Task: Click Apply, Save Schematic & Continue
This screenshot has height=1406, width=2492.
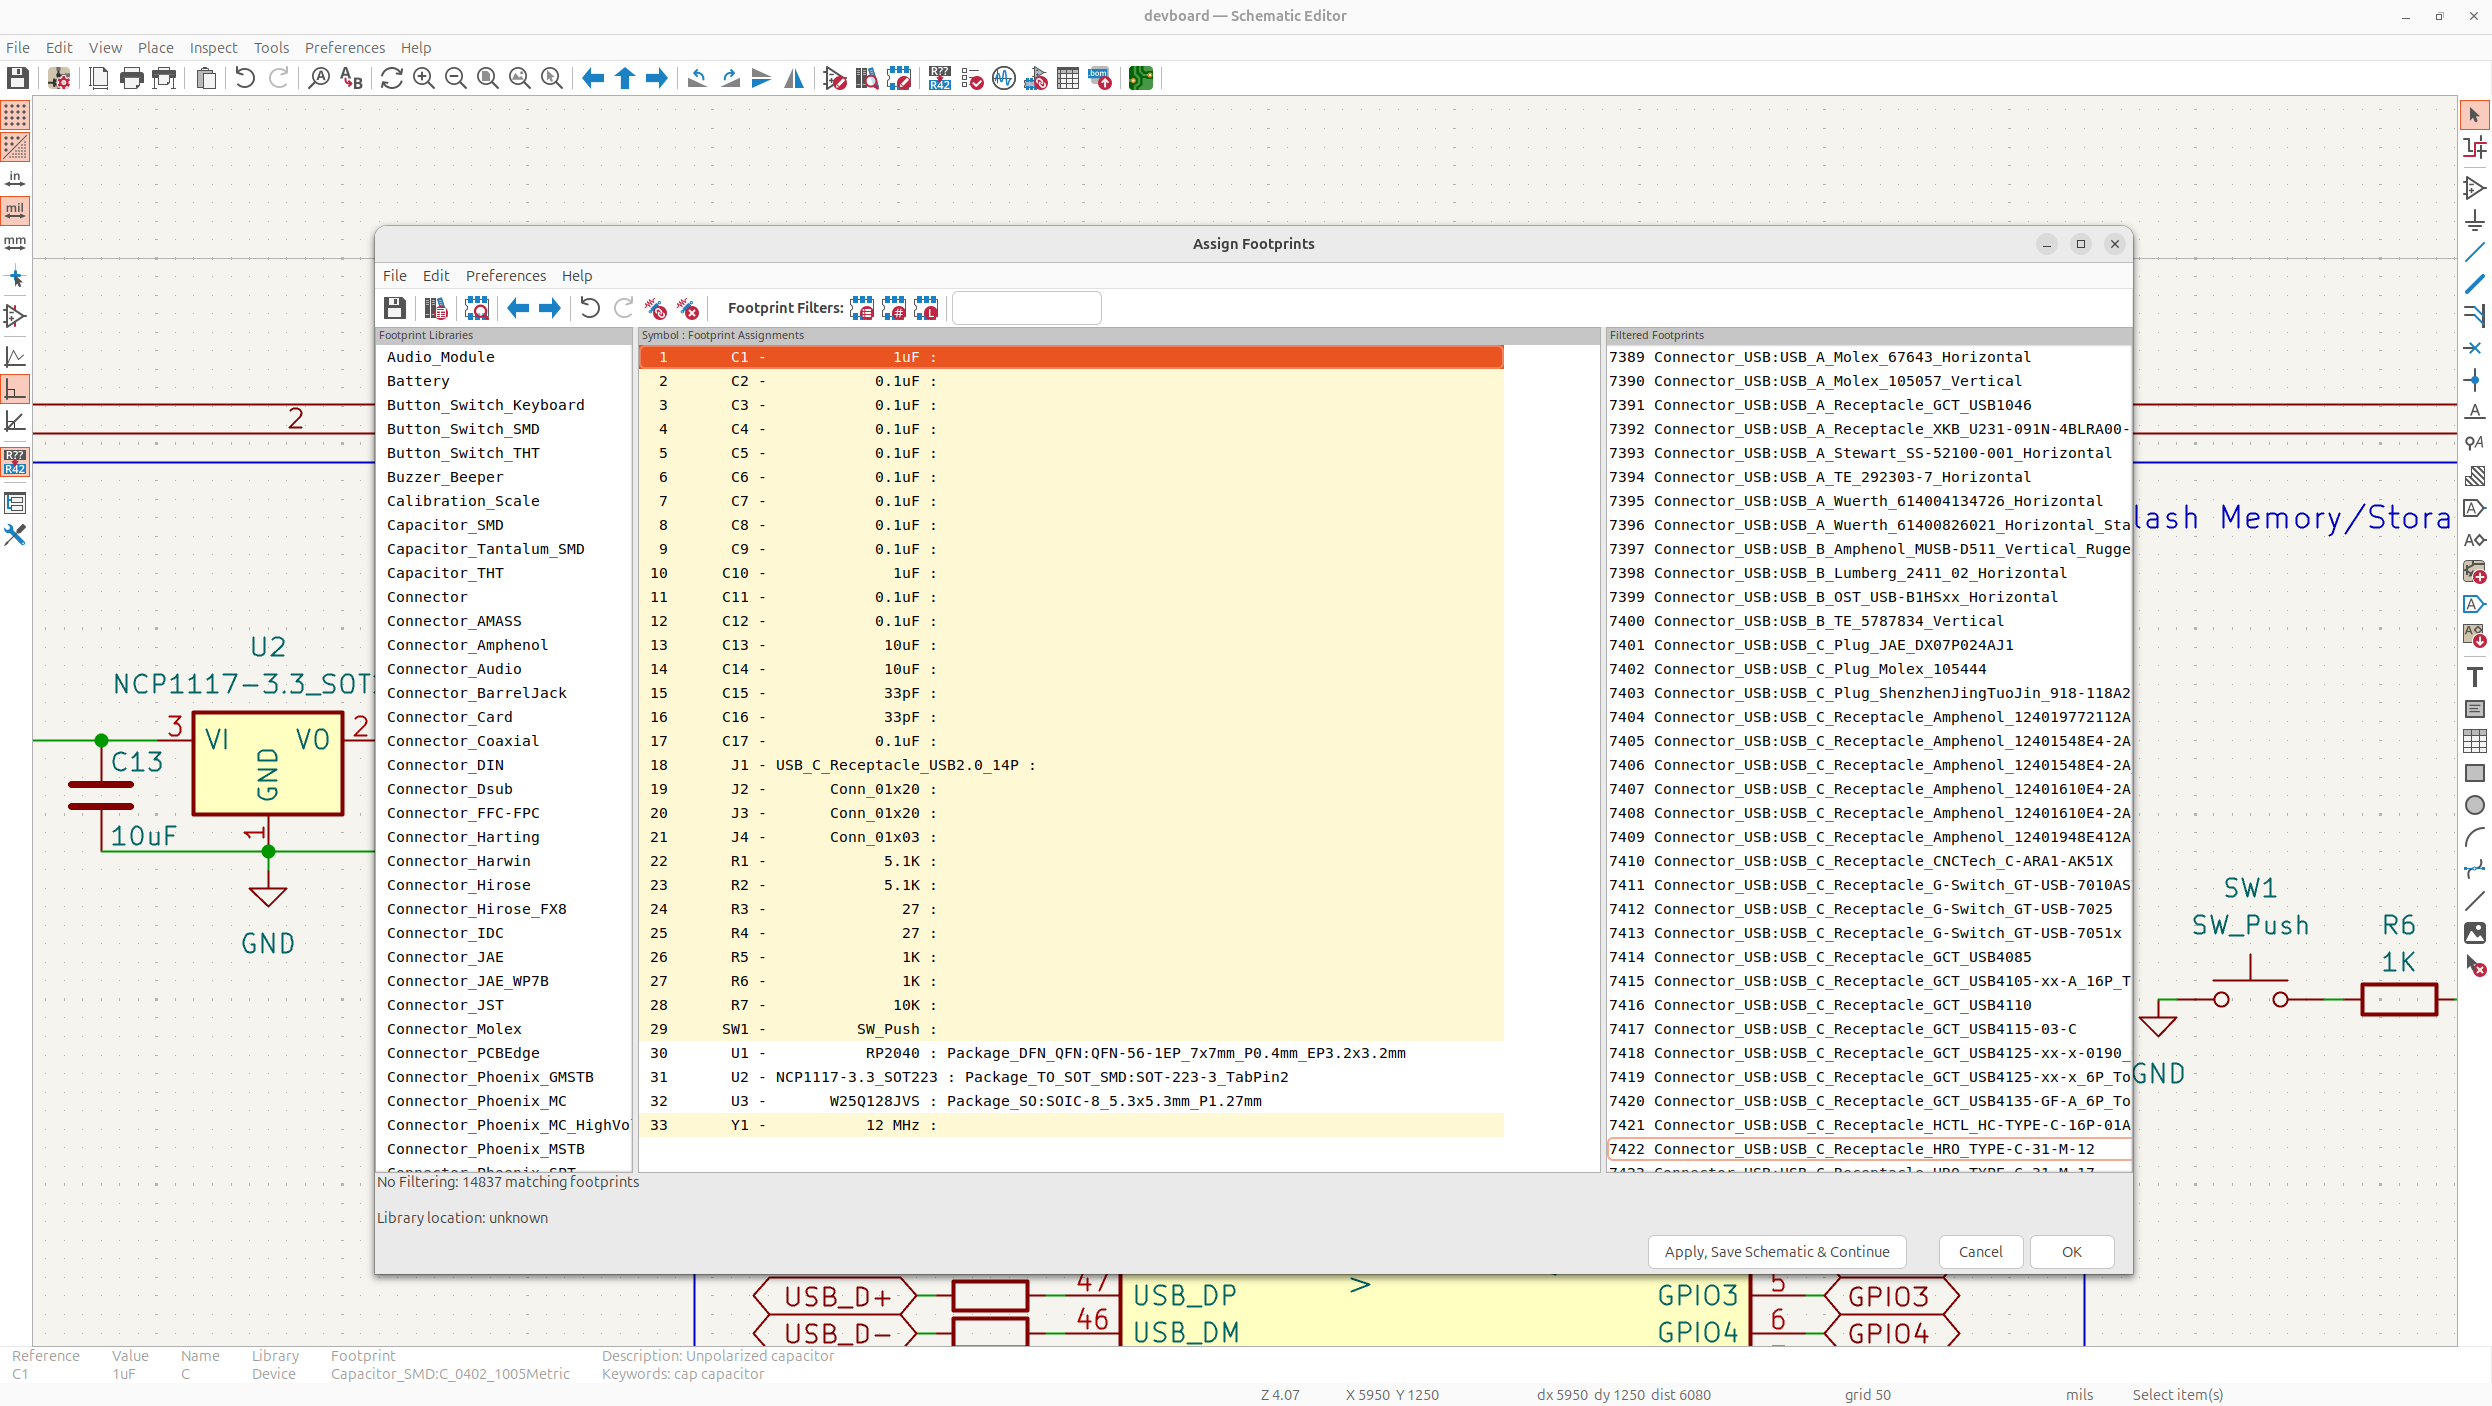Action: point(1776,1252)
